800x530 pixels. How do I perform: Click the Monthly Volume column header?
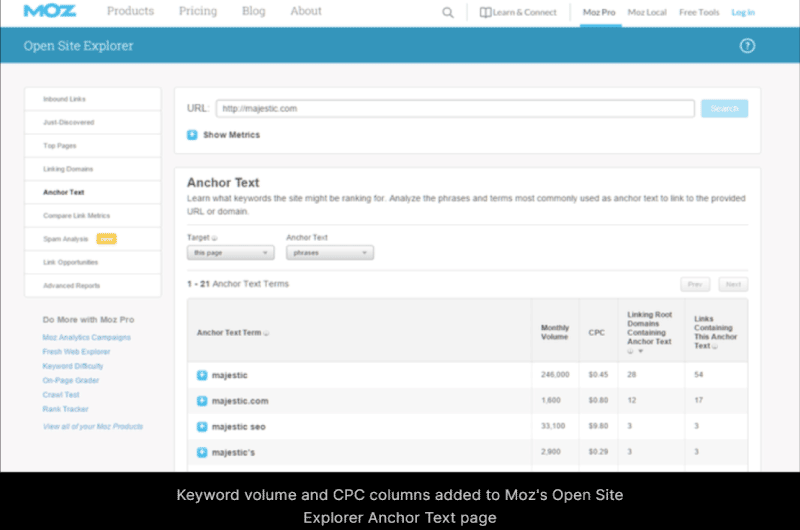click(555, 332)
